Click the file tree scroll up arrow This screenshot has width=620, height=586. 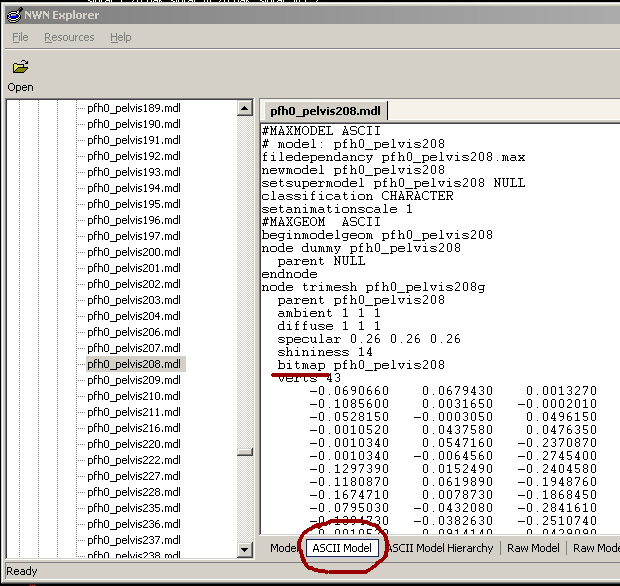click(x=245, y=108)
